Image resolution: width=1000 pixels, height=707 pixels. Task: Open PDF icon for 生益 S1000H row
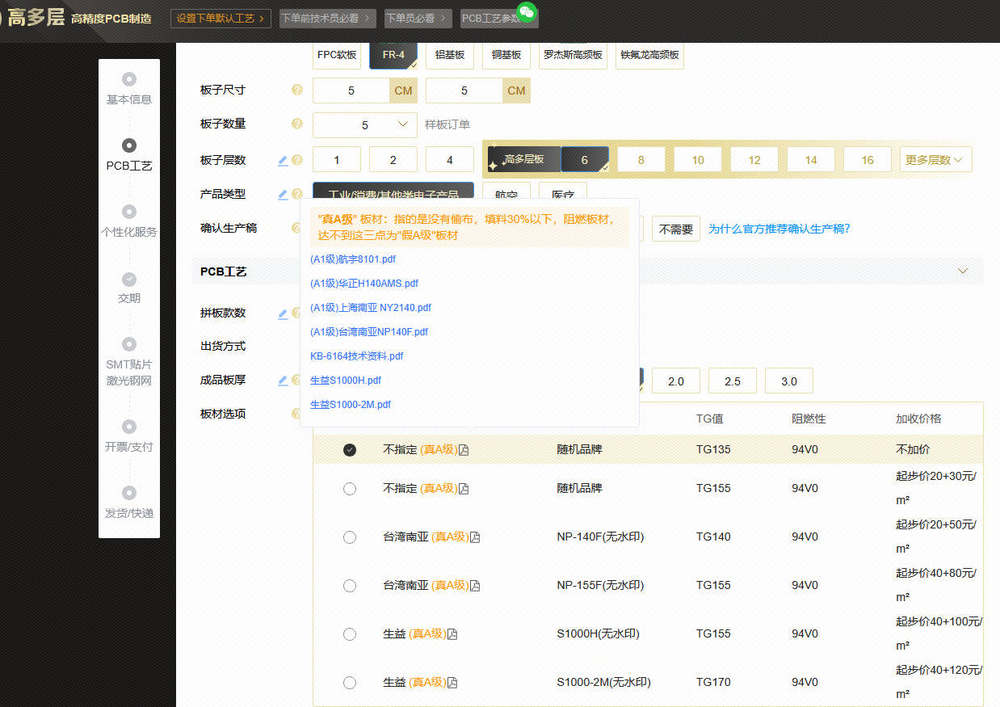(x=452, y=634)
